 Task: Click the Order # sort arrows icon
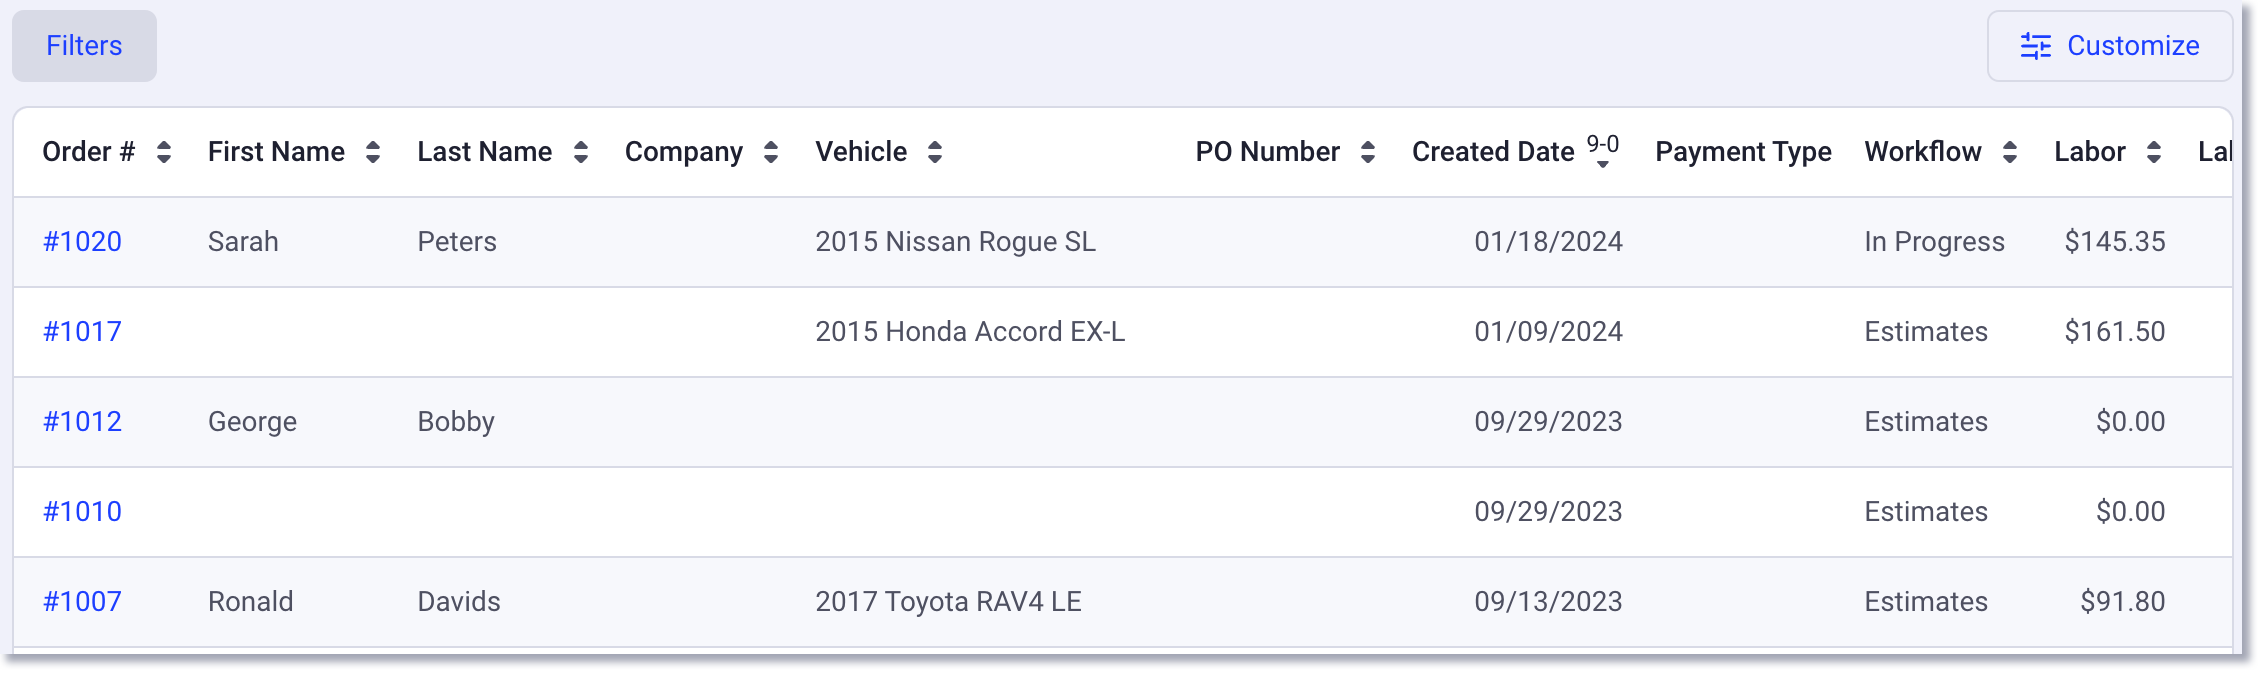[x=164, y=152]
